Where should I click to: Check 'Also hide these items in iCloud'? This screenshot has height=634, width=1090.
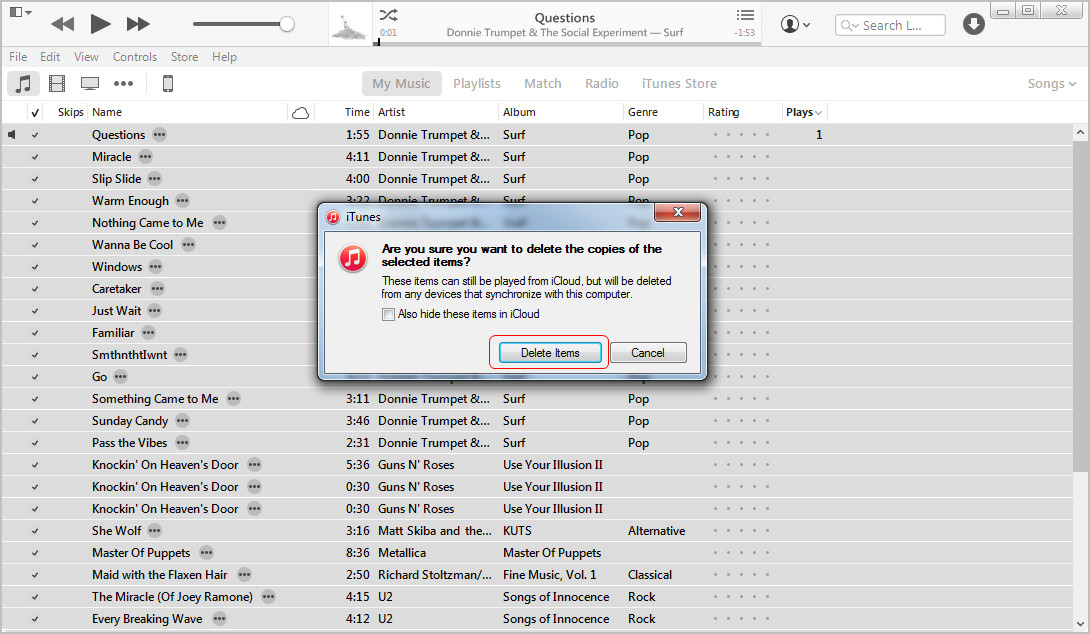point(389,314)
